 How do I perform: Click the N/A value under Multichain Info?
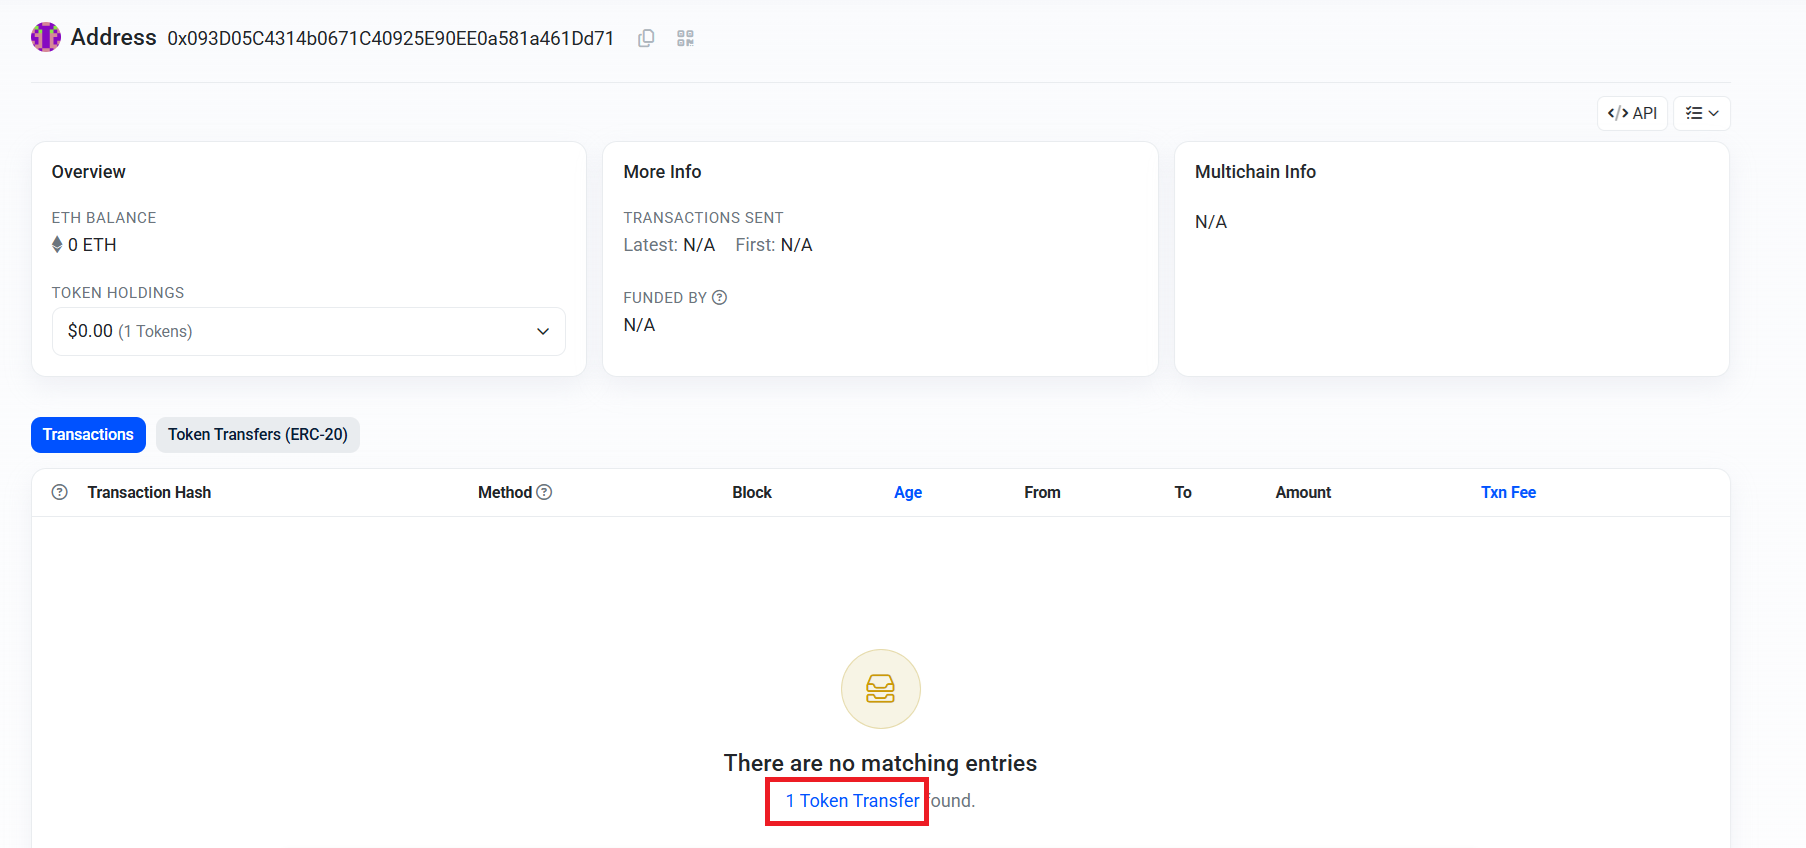[1211, 222]
